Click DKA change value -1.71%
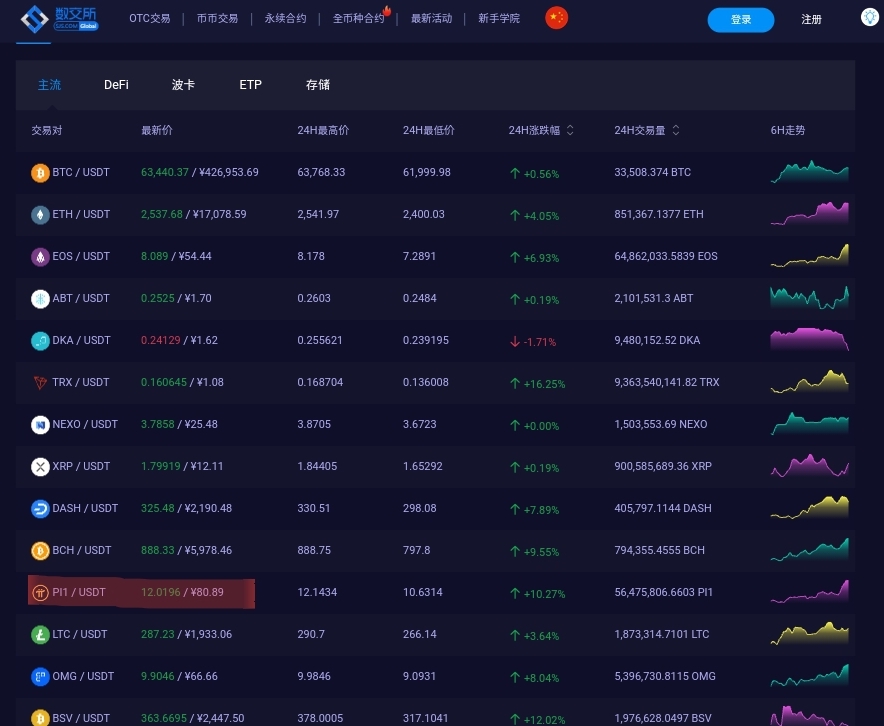884x726 pixels. coord(540,342)
